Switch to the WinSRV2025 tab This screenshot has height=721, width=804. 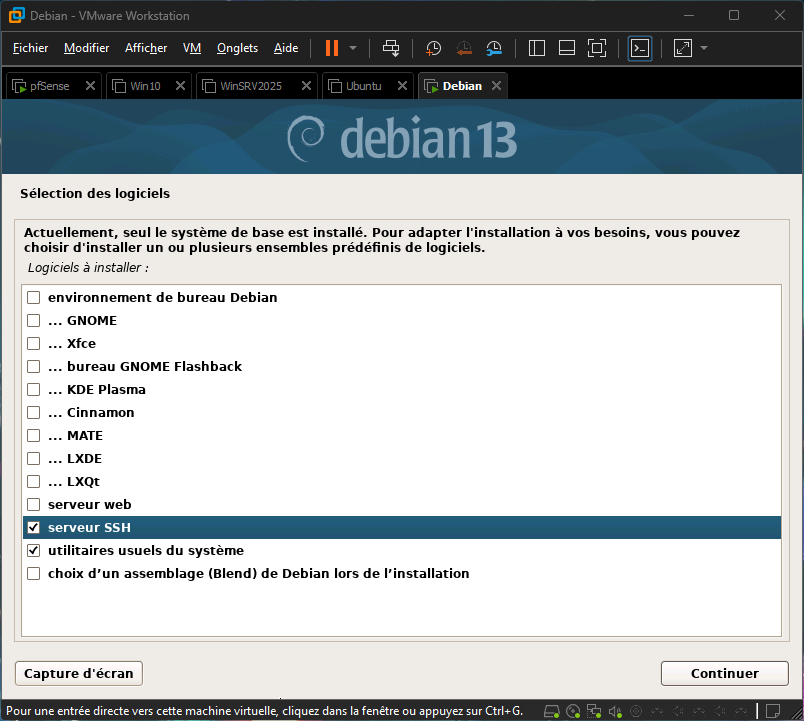(250, 86)
